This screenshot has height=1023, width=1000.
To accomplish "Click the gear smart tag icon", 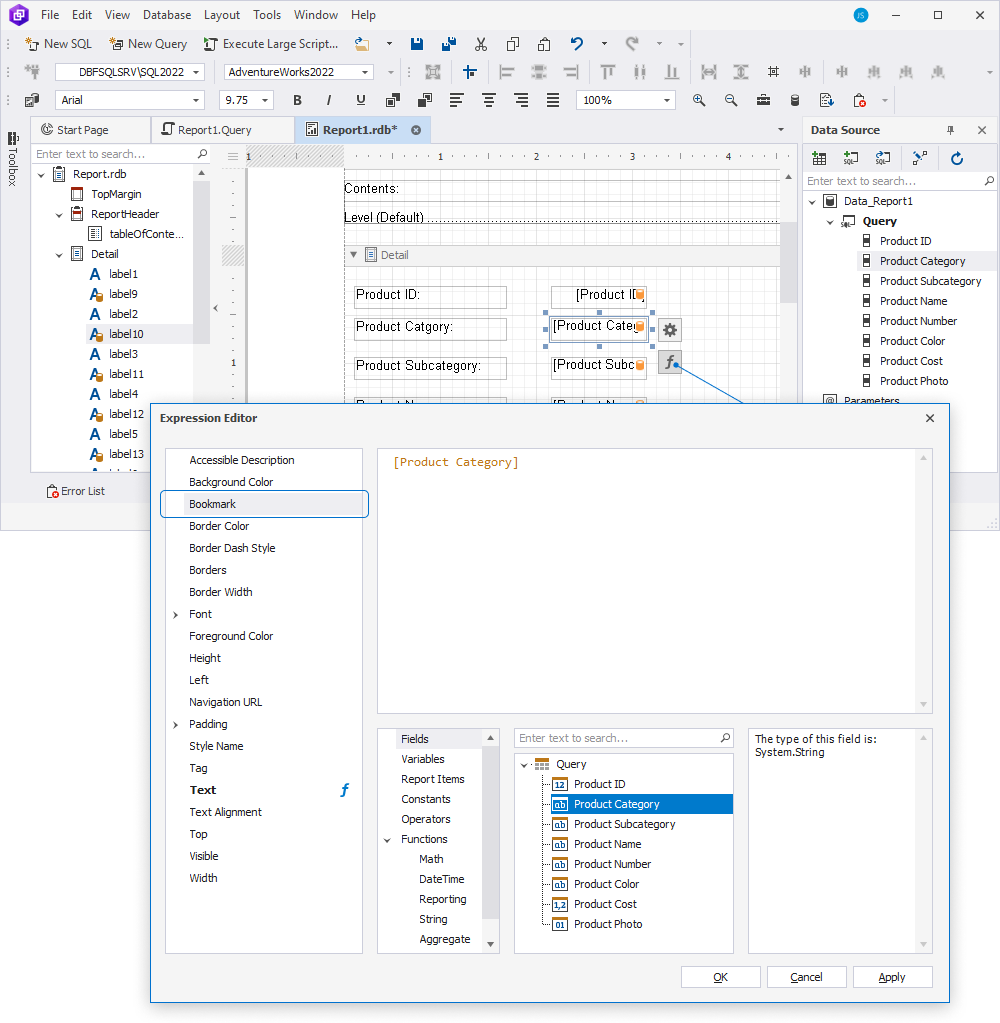I will [x=670, y=330].
